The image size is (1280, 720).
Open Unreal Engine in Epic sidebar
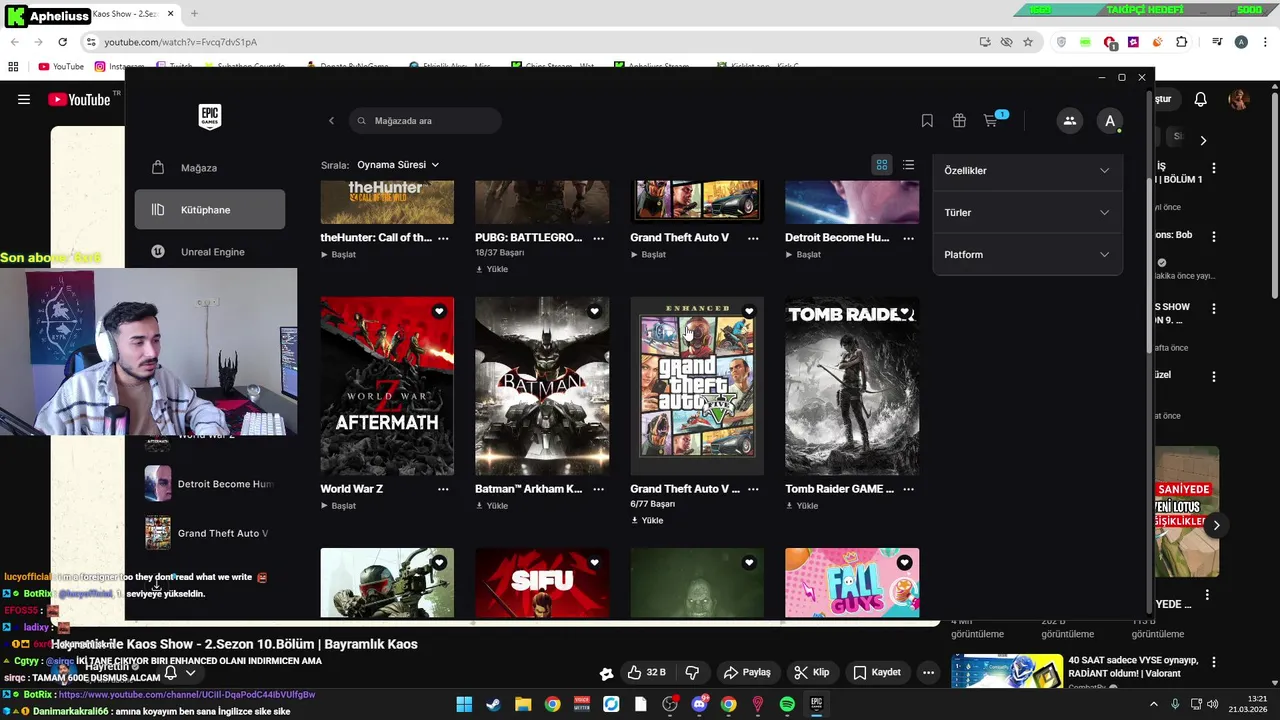[210, 252]
